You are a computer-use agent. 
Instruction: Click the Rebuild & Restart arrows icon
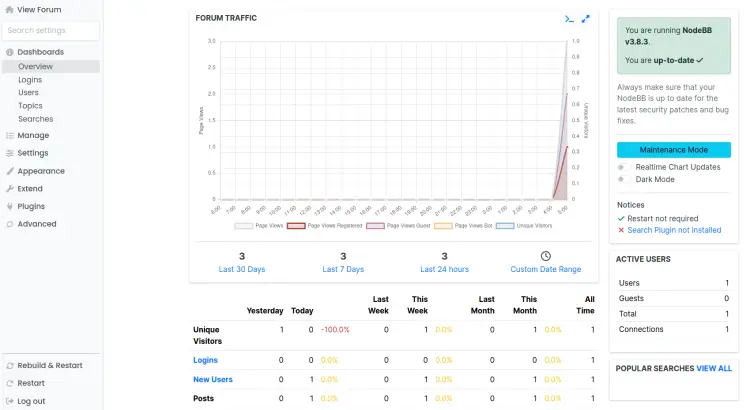(x=10, y=365)
